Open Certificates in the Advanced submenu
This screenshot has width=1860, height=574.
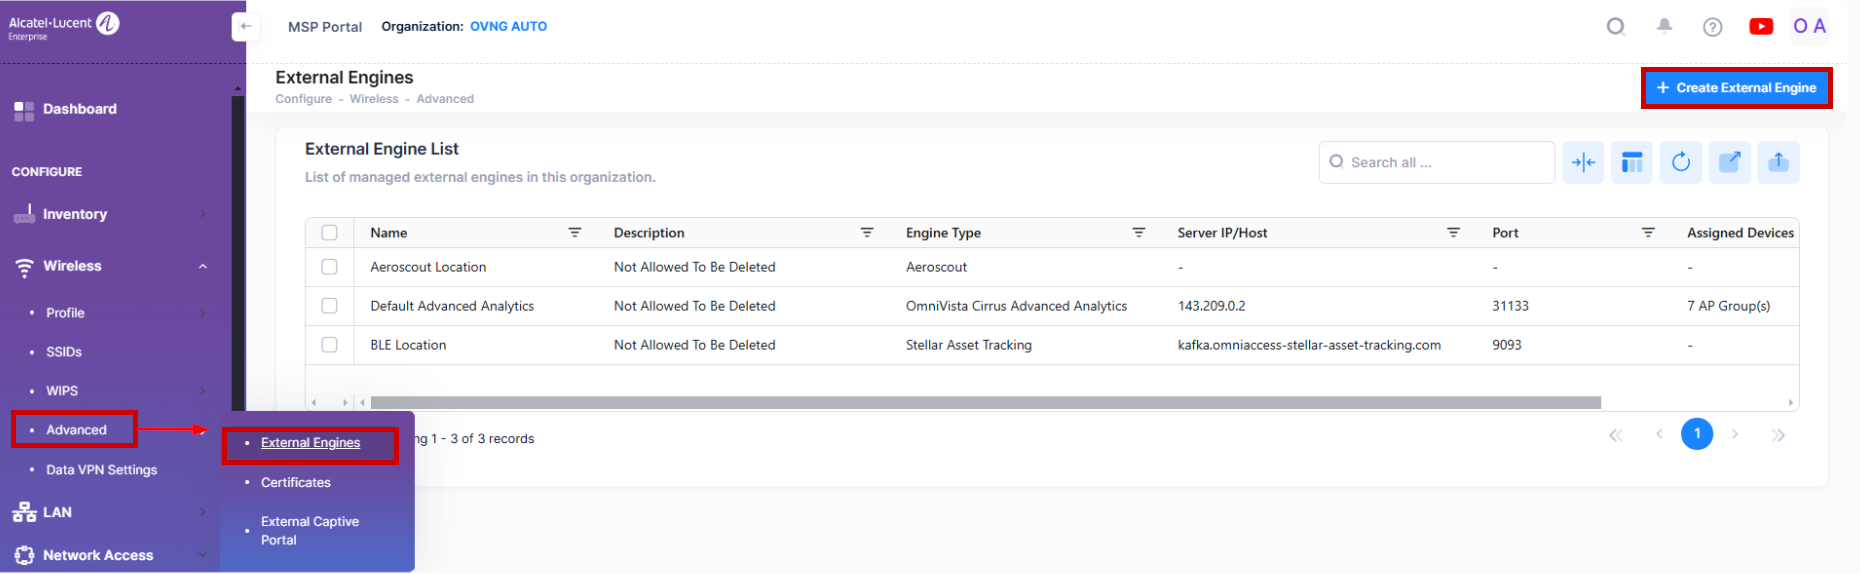(x=296, y=482)
